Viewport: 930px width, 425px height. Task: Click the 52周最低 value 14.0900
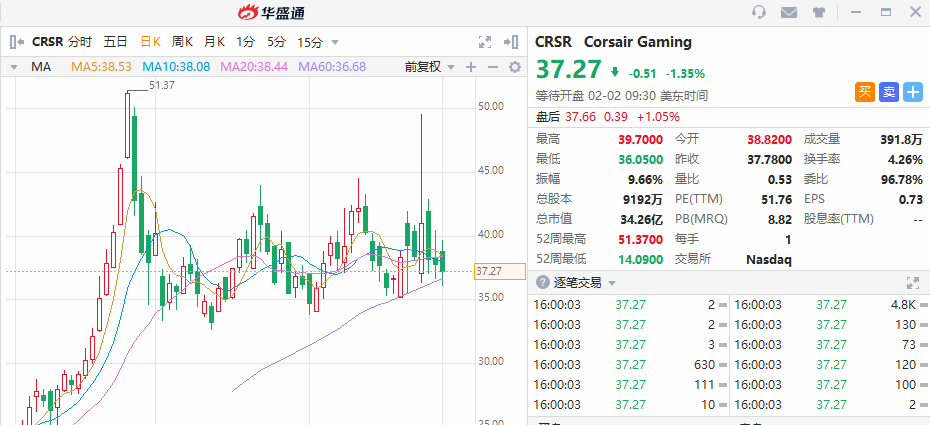[x=641, y=259]
